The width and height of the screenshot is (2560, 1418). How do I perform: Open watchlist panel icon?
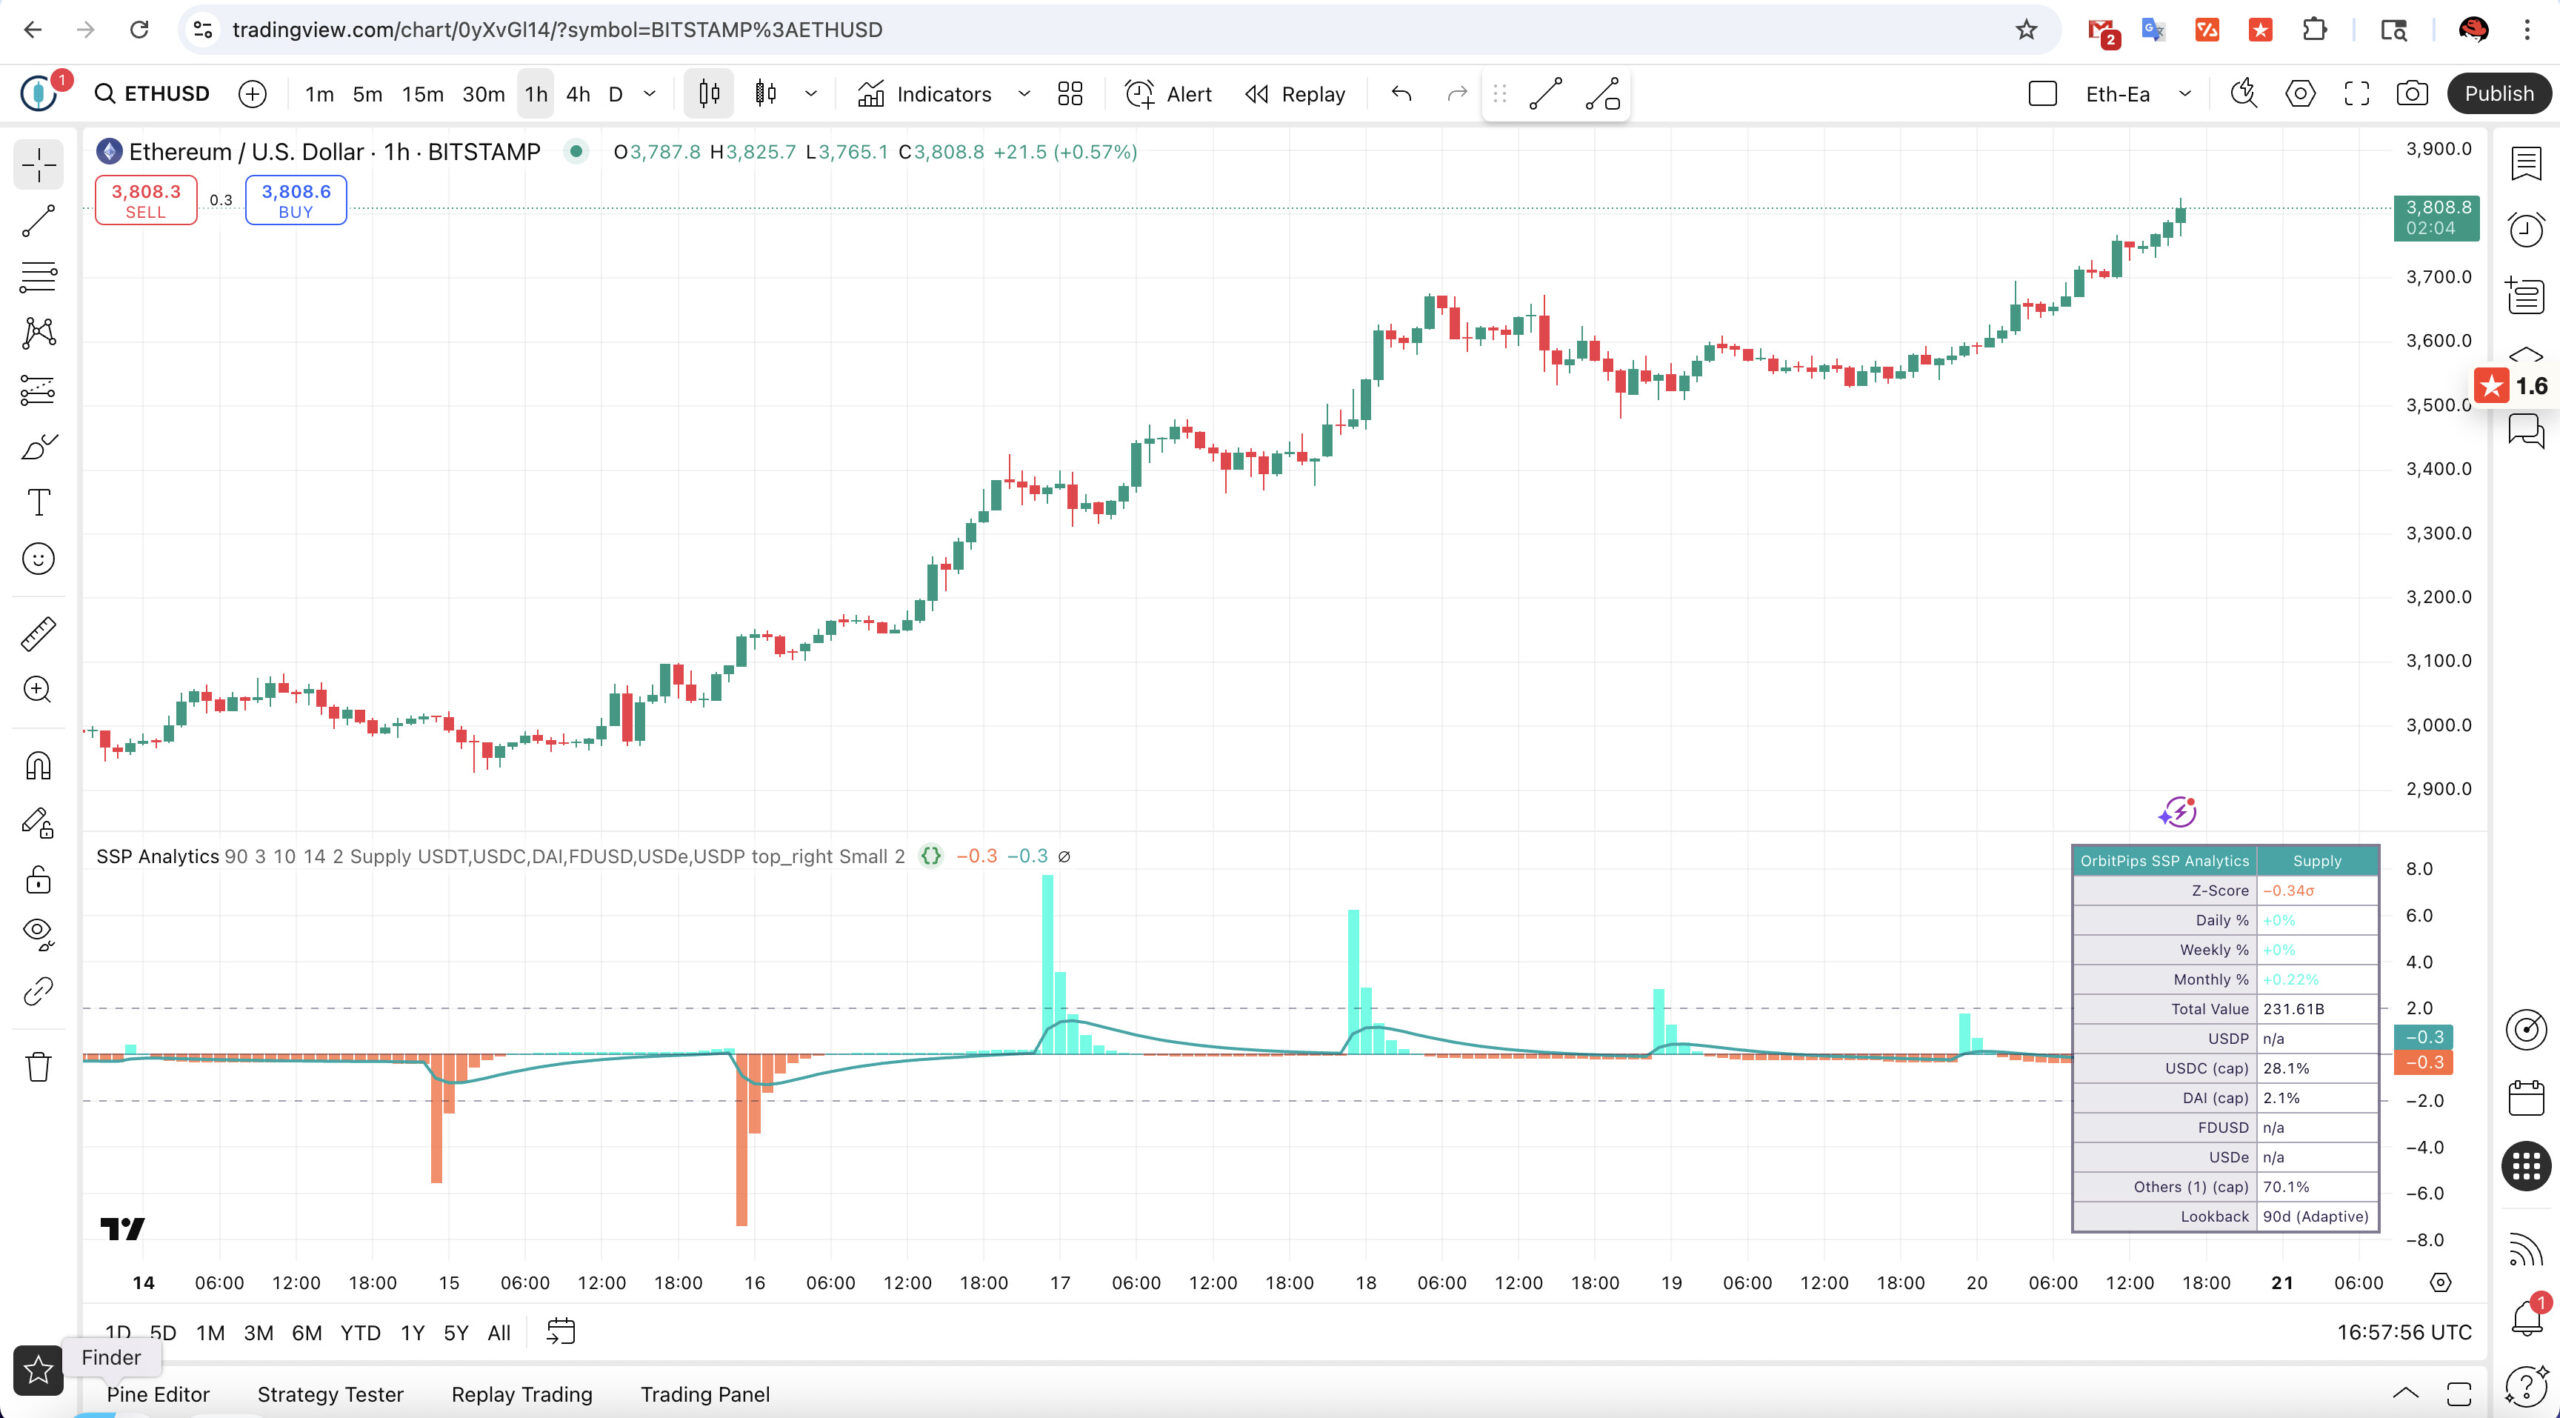point(2526,164)
